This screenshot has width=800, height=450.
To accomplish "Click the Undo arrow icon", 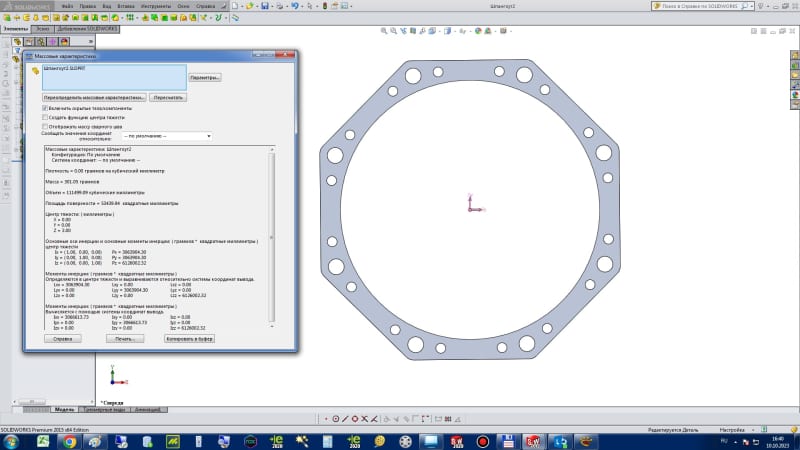I will 294,6.
